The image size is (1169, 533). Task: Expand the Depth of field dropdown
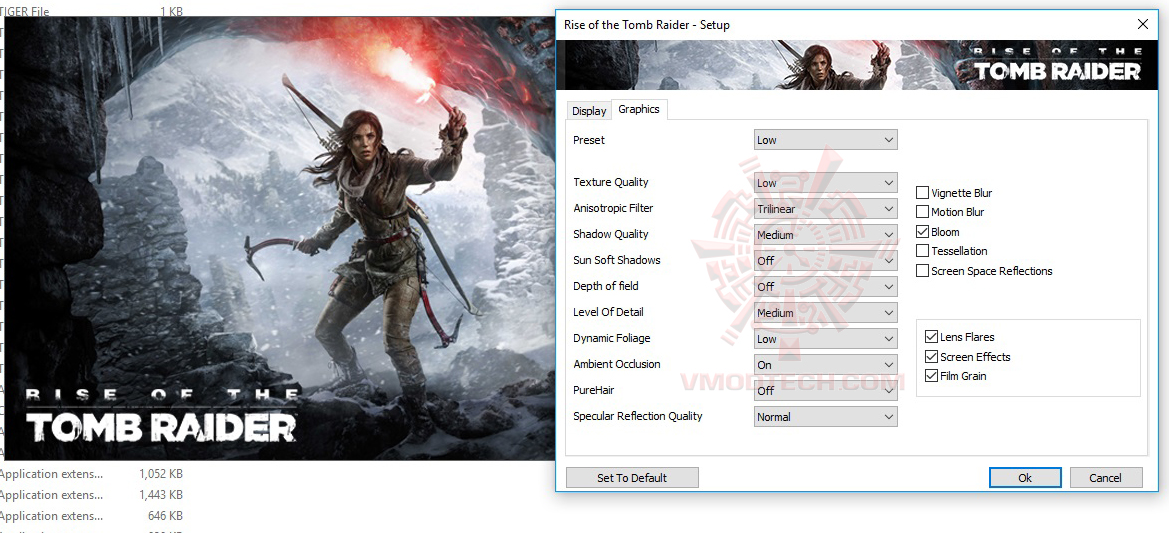[825, 287]
